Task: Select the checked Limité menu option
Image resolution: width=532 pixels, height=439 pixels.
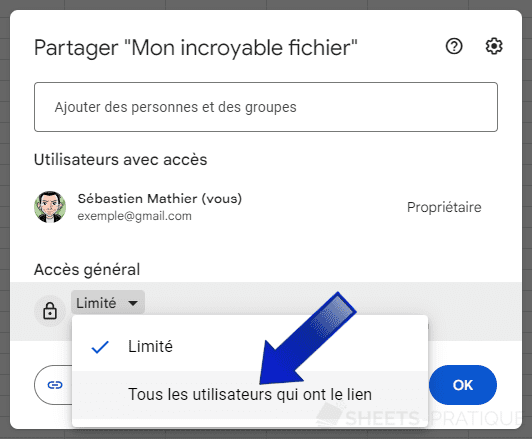Action: pos(250,347)
